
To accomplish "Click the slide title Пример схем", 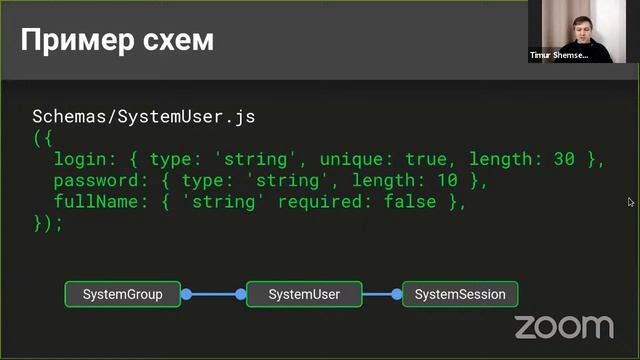I will click(x=117, y=40).
